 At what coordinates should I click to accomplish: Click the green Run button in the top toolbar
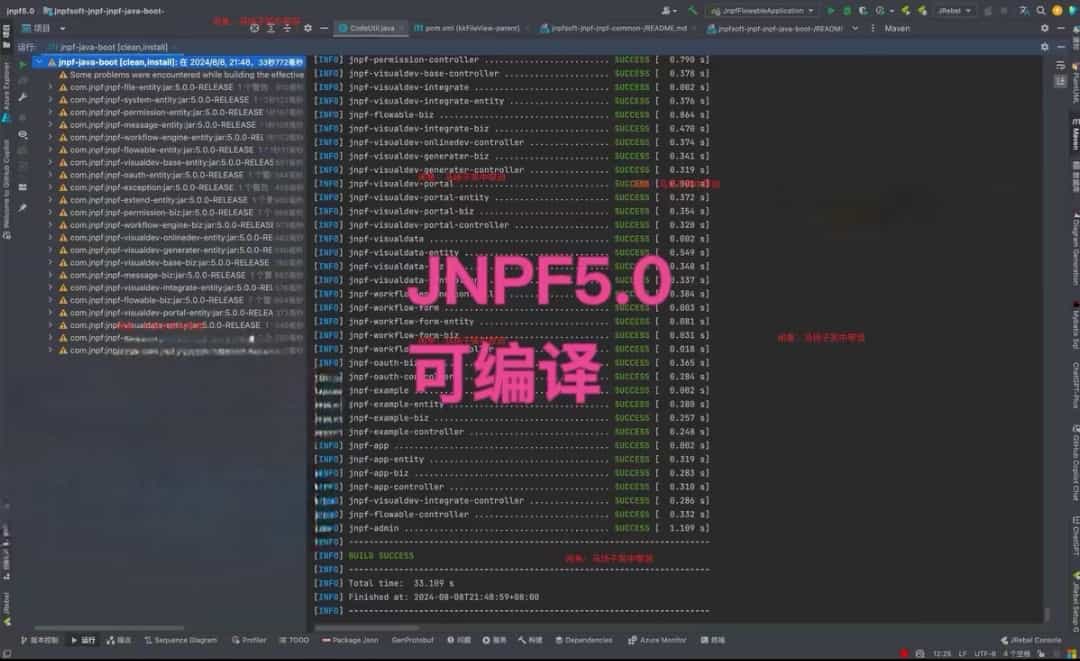click(831, 10)
